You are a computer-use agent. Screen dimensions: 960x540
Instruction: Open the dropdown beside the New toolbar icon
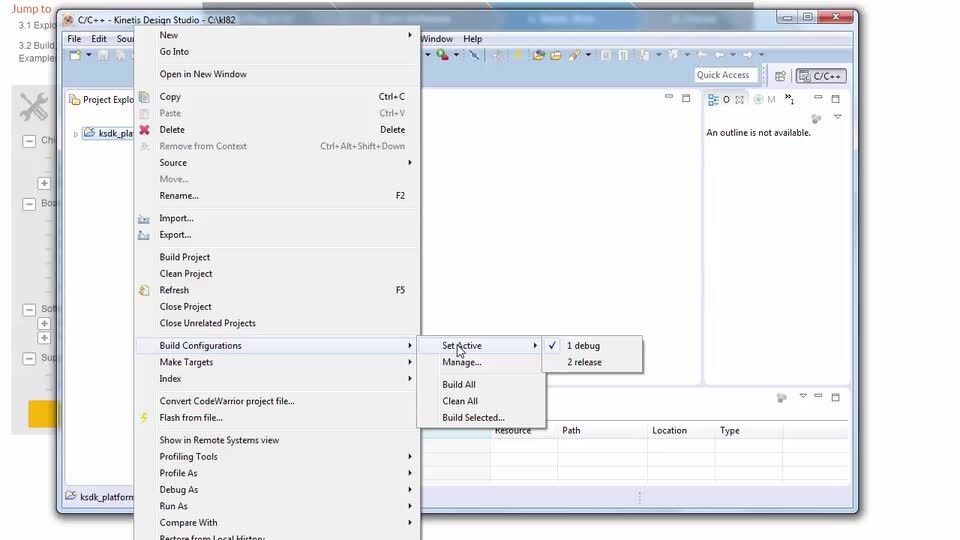[x=89, y=55]
